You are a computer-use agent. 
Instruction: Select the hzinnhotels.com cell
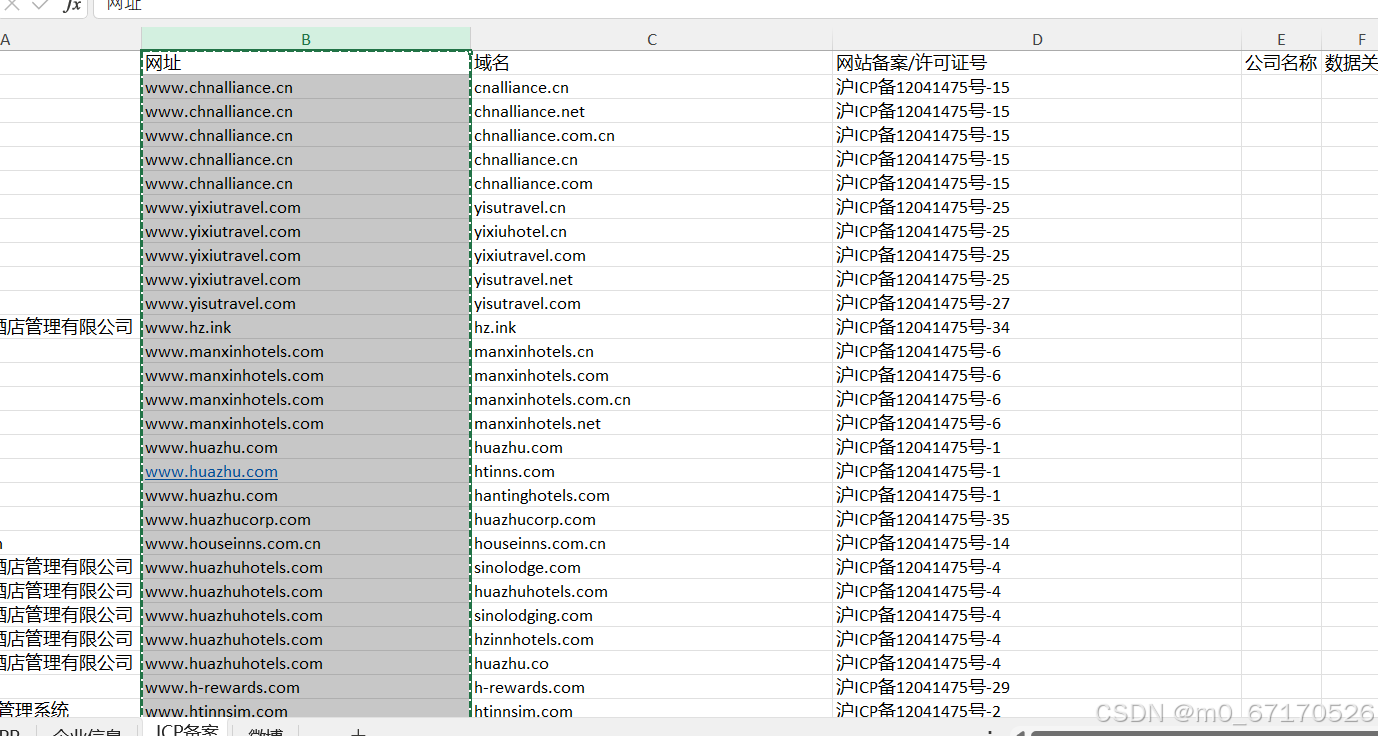(x=652, y=639)
